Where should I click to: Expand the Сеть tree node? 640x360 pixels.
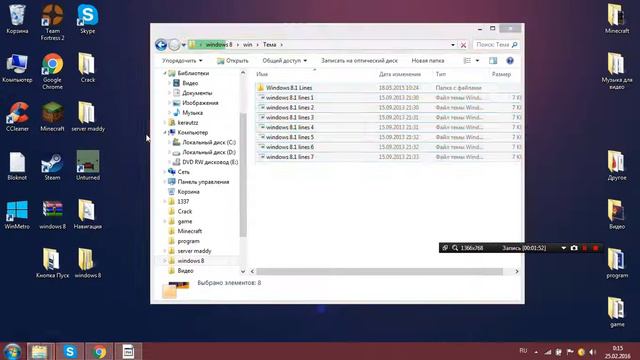point(165,172)
